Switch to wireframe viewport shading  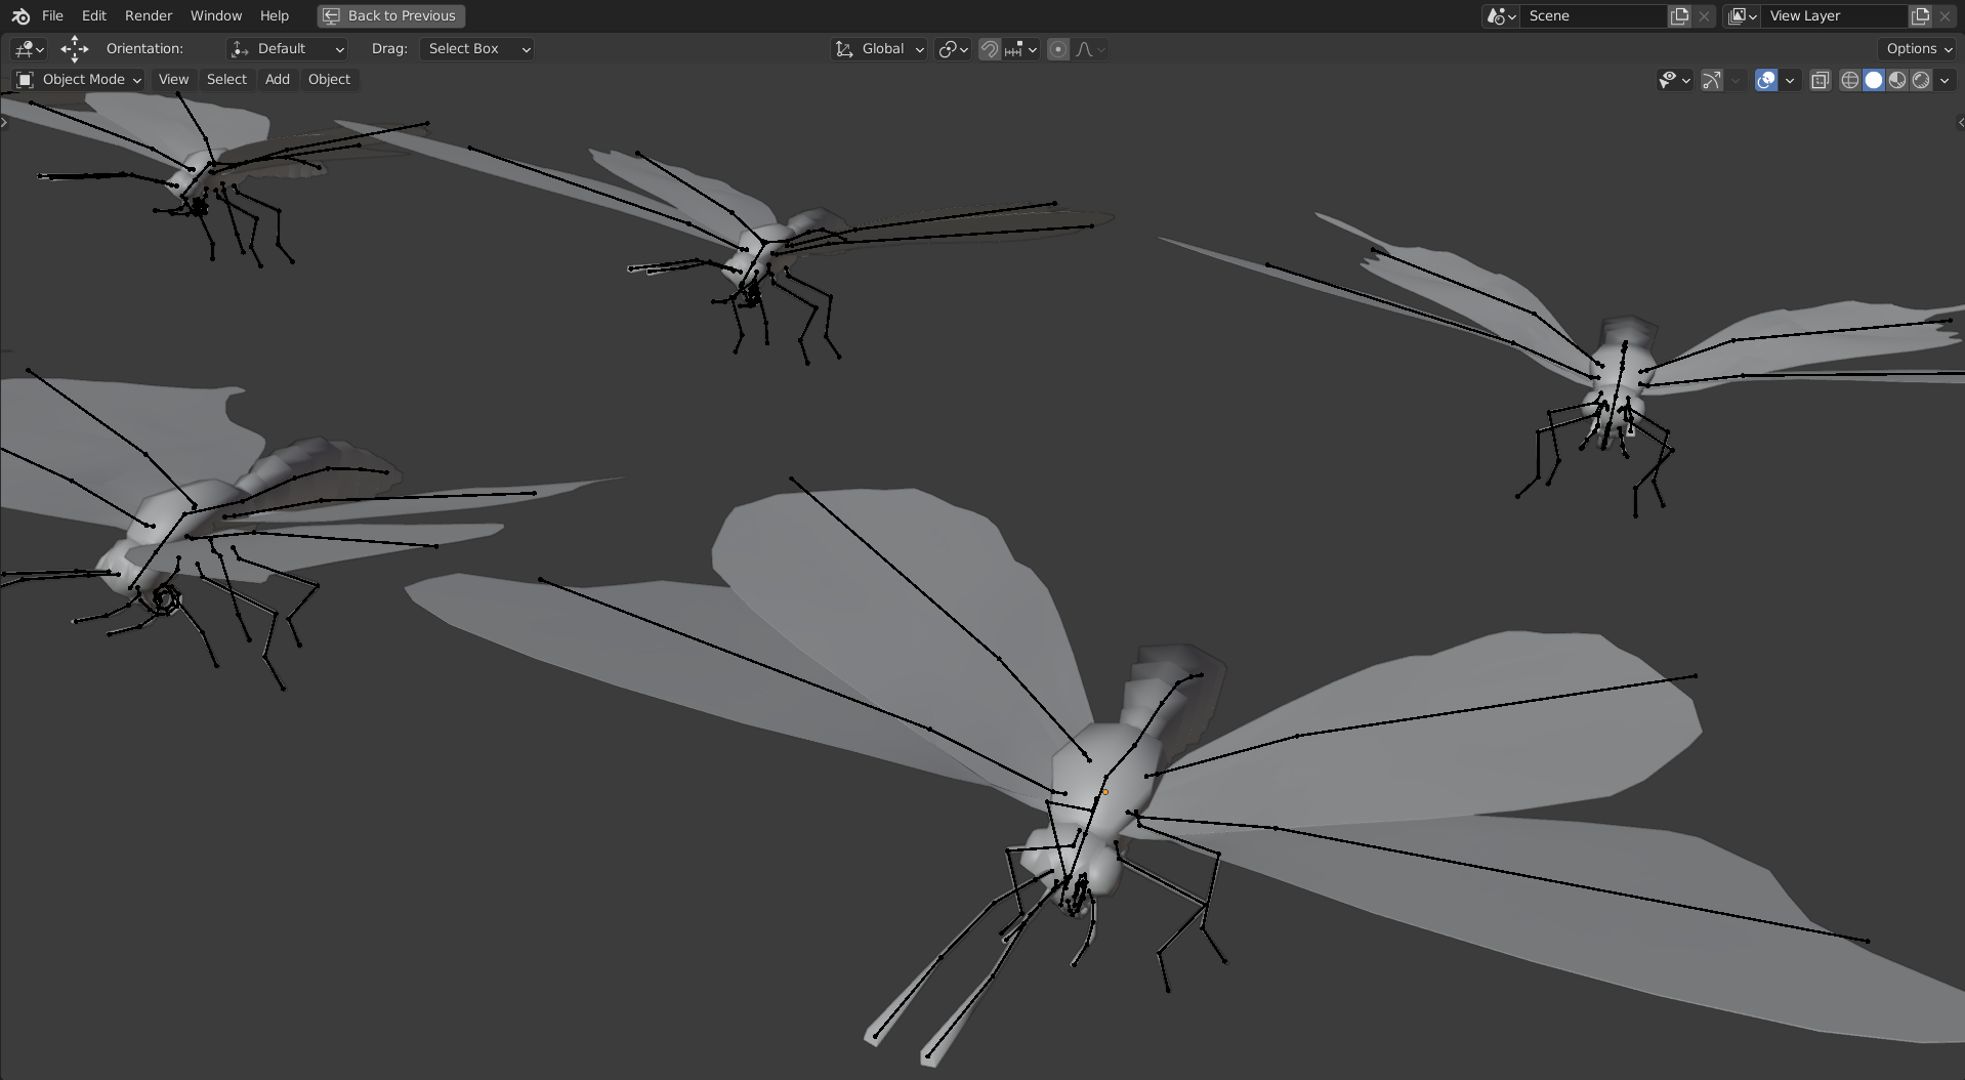(x=1849, y=80)
